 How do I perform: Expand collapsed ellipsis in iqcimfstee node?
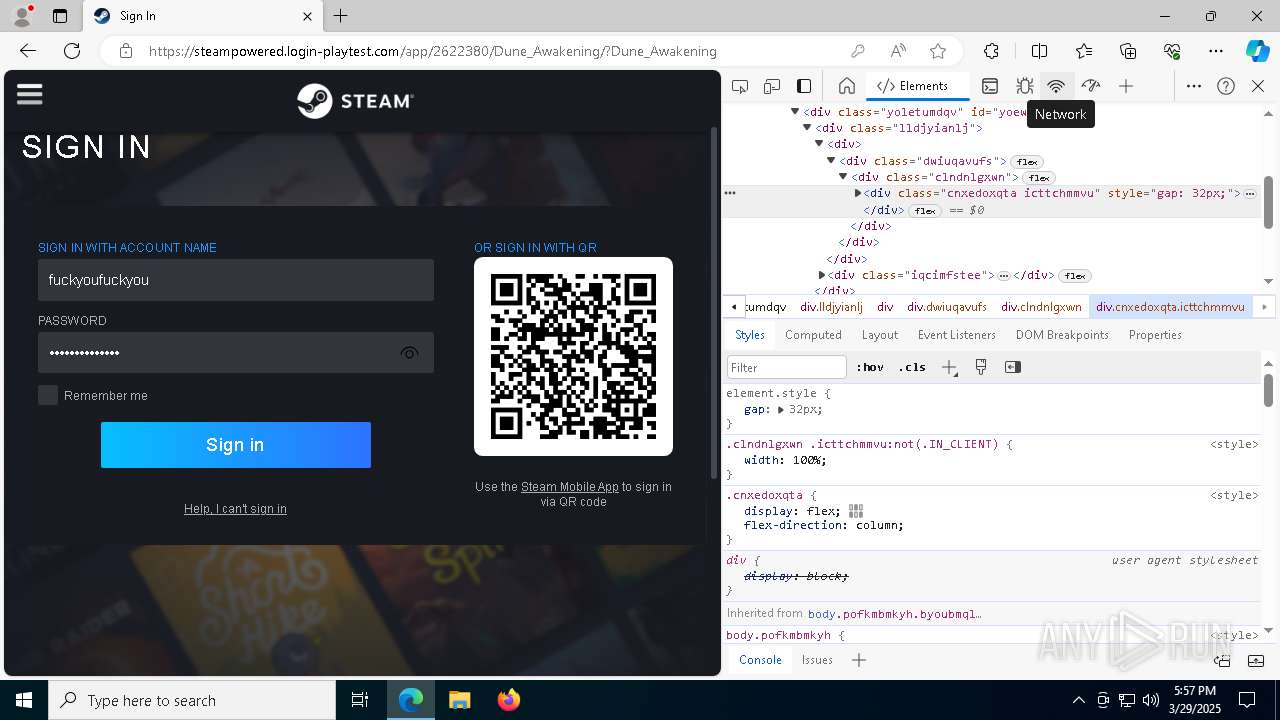coord(1004,276)
